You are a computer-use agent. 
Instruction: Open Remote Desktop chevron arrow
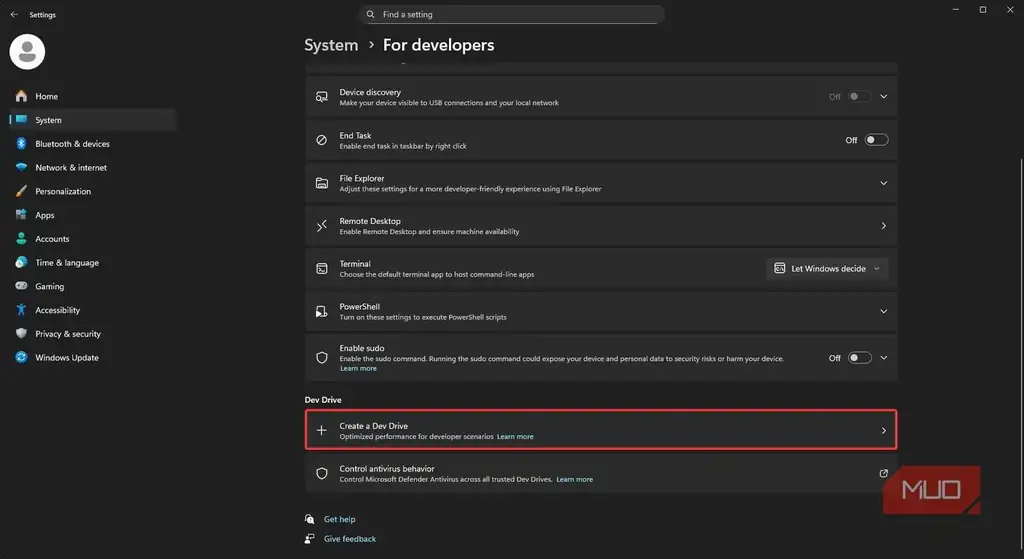coord(884,225)
